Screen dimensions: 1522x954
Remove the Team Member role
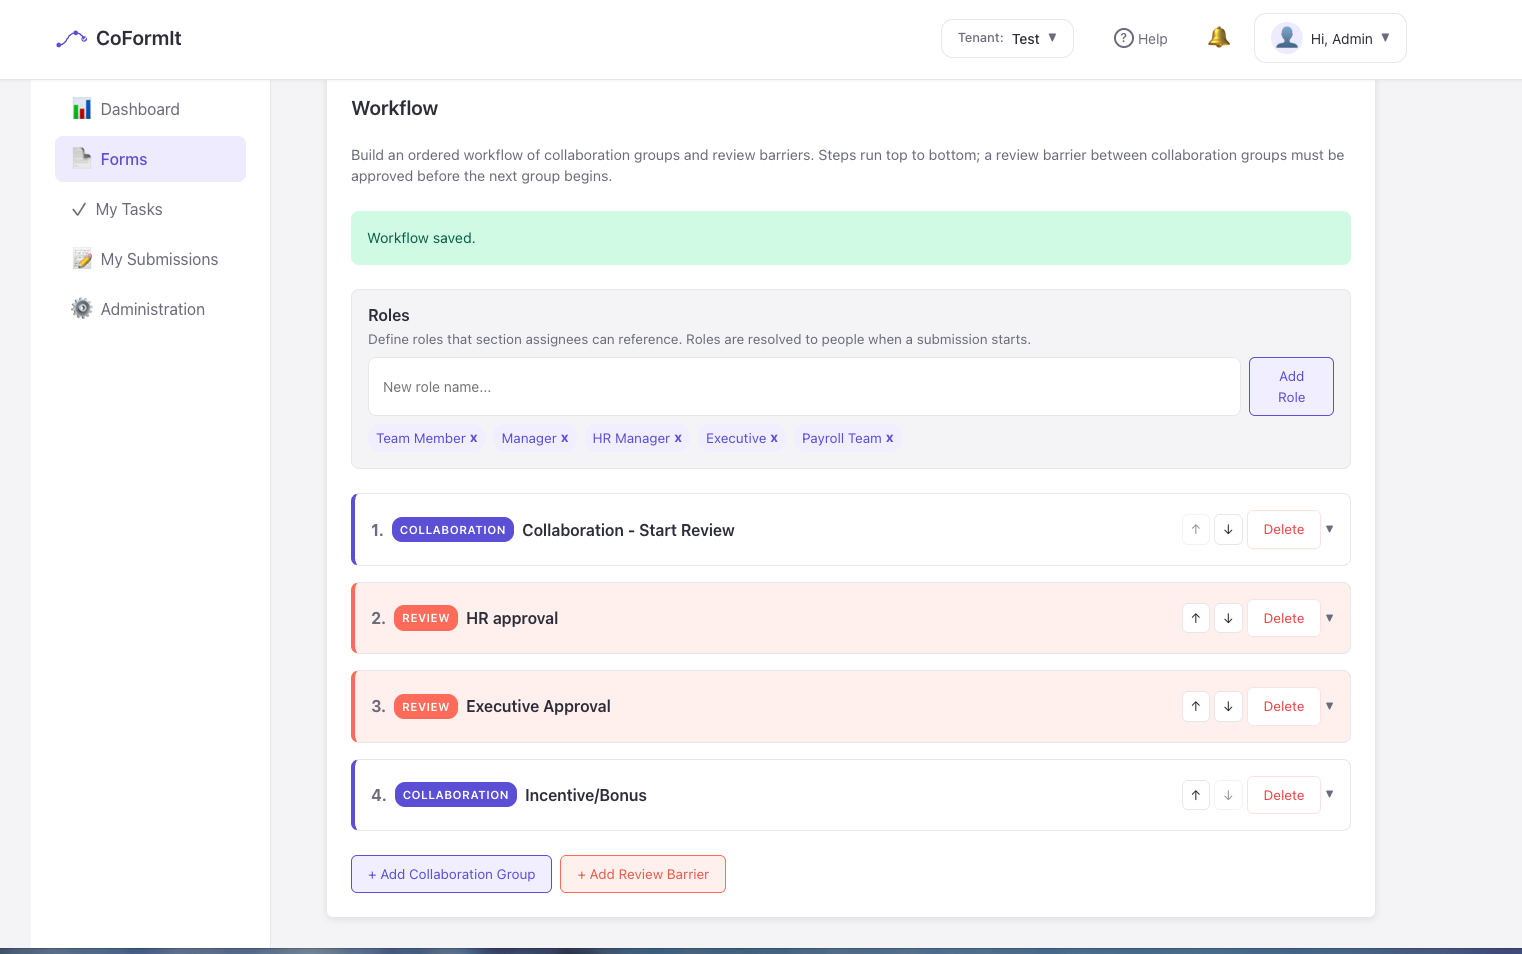point(474,438)
